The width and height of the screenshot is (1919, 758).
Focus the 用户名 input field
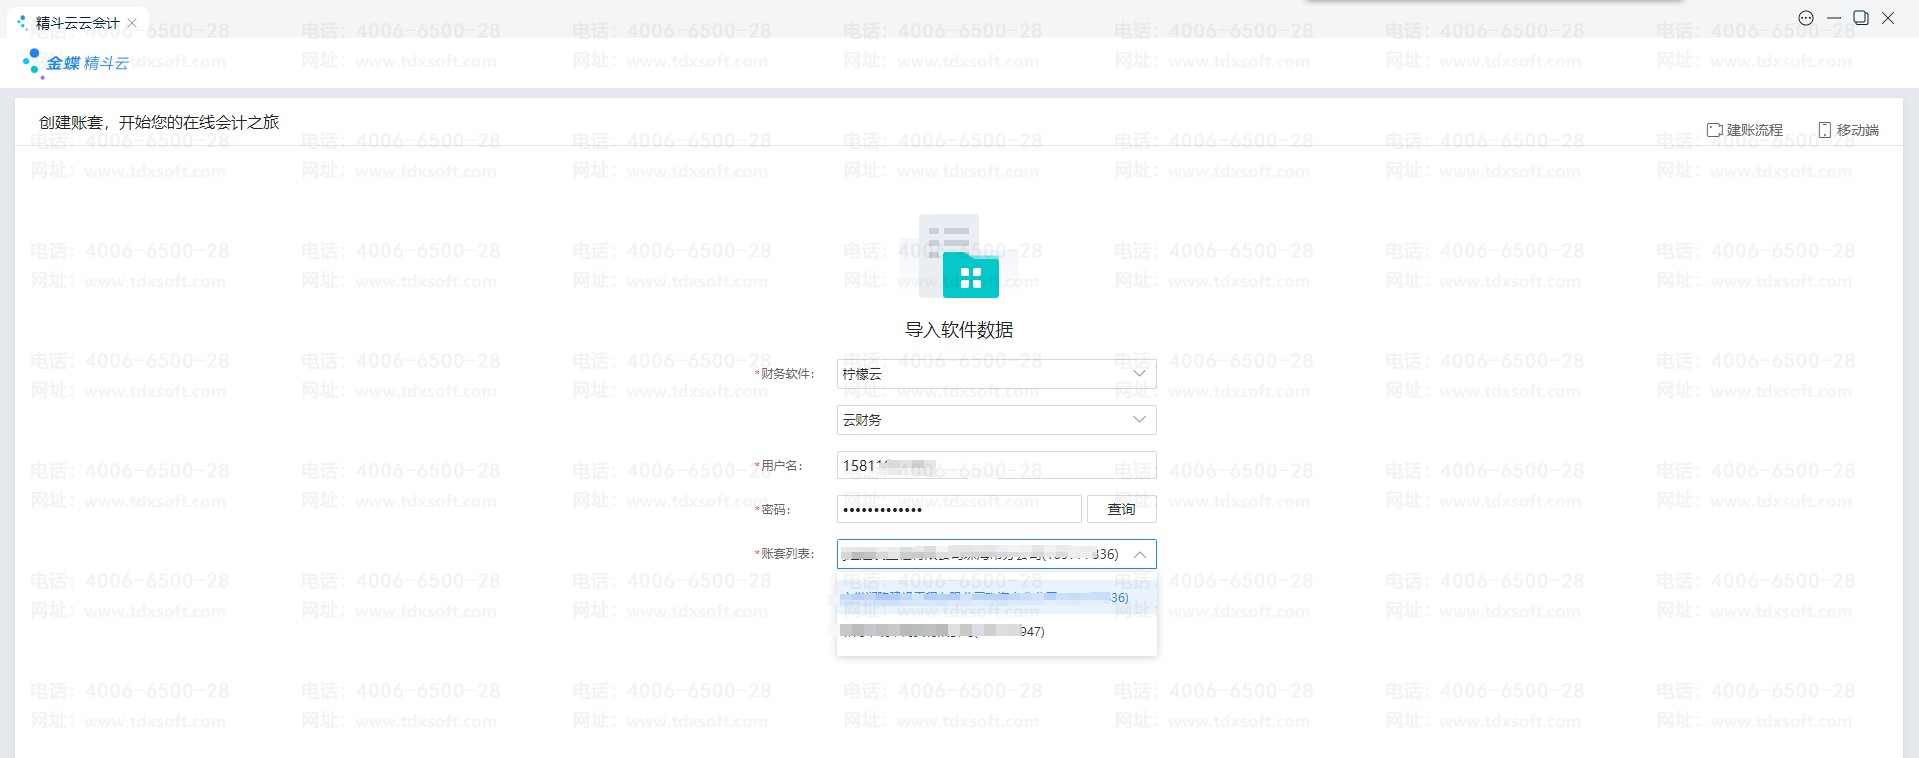click(996, 466)
